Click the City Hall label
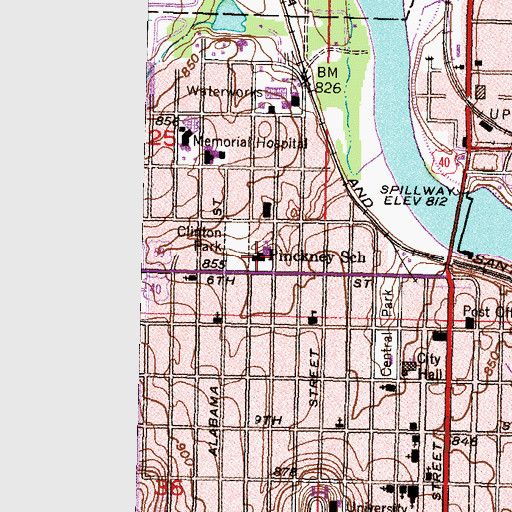The image size is (512, 512). [x=429, y=367]
